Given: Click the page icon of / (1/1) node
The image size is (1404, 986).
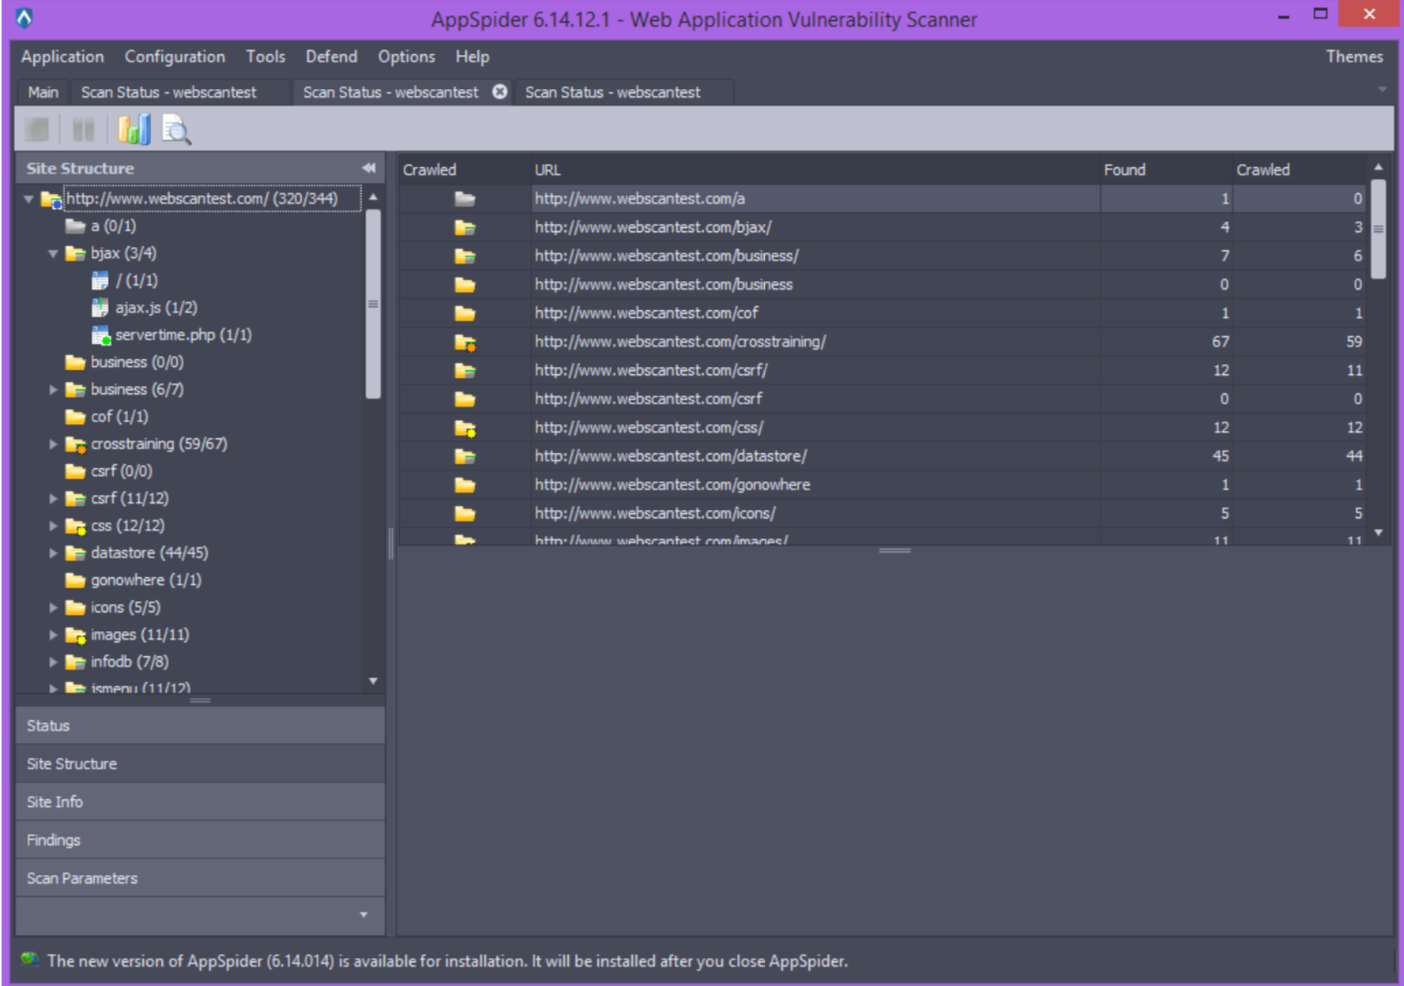Looking at the screenshot, I should tap(100, 280).
